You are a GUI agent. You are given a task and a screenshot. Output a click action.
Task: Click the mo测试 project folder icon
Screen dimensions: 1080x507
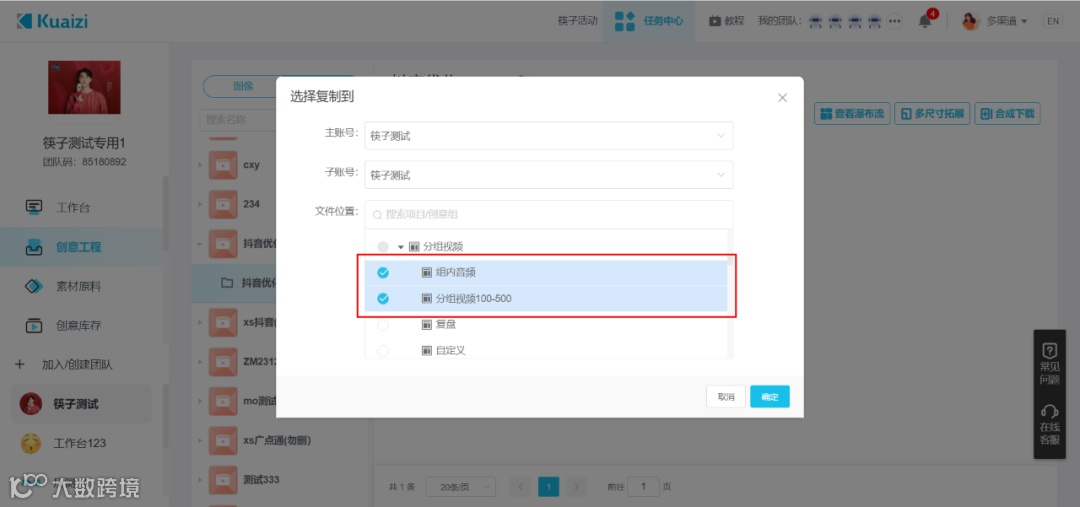[x=222, y=400]
